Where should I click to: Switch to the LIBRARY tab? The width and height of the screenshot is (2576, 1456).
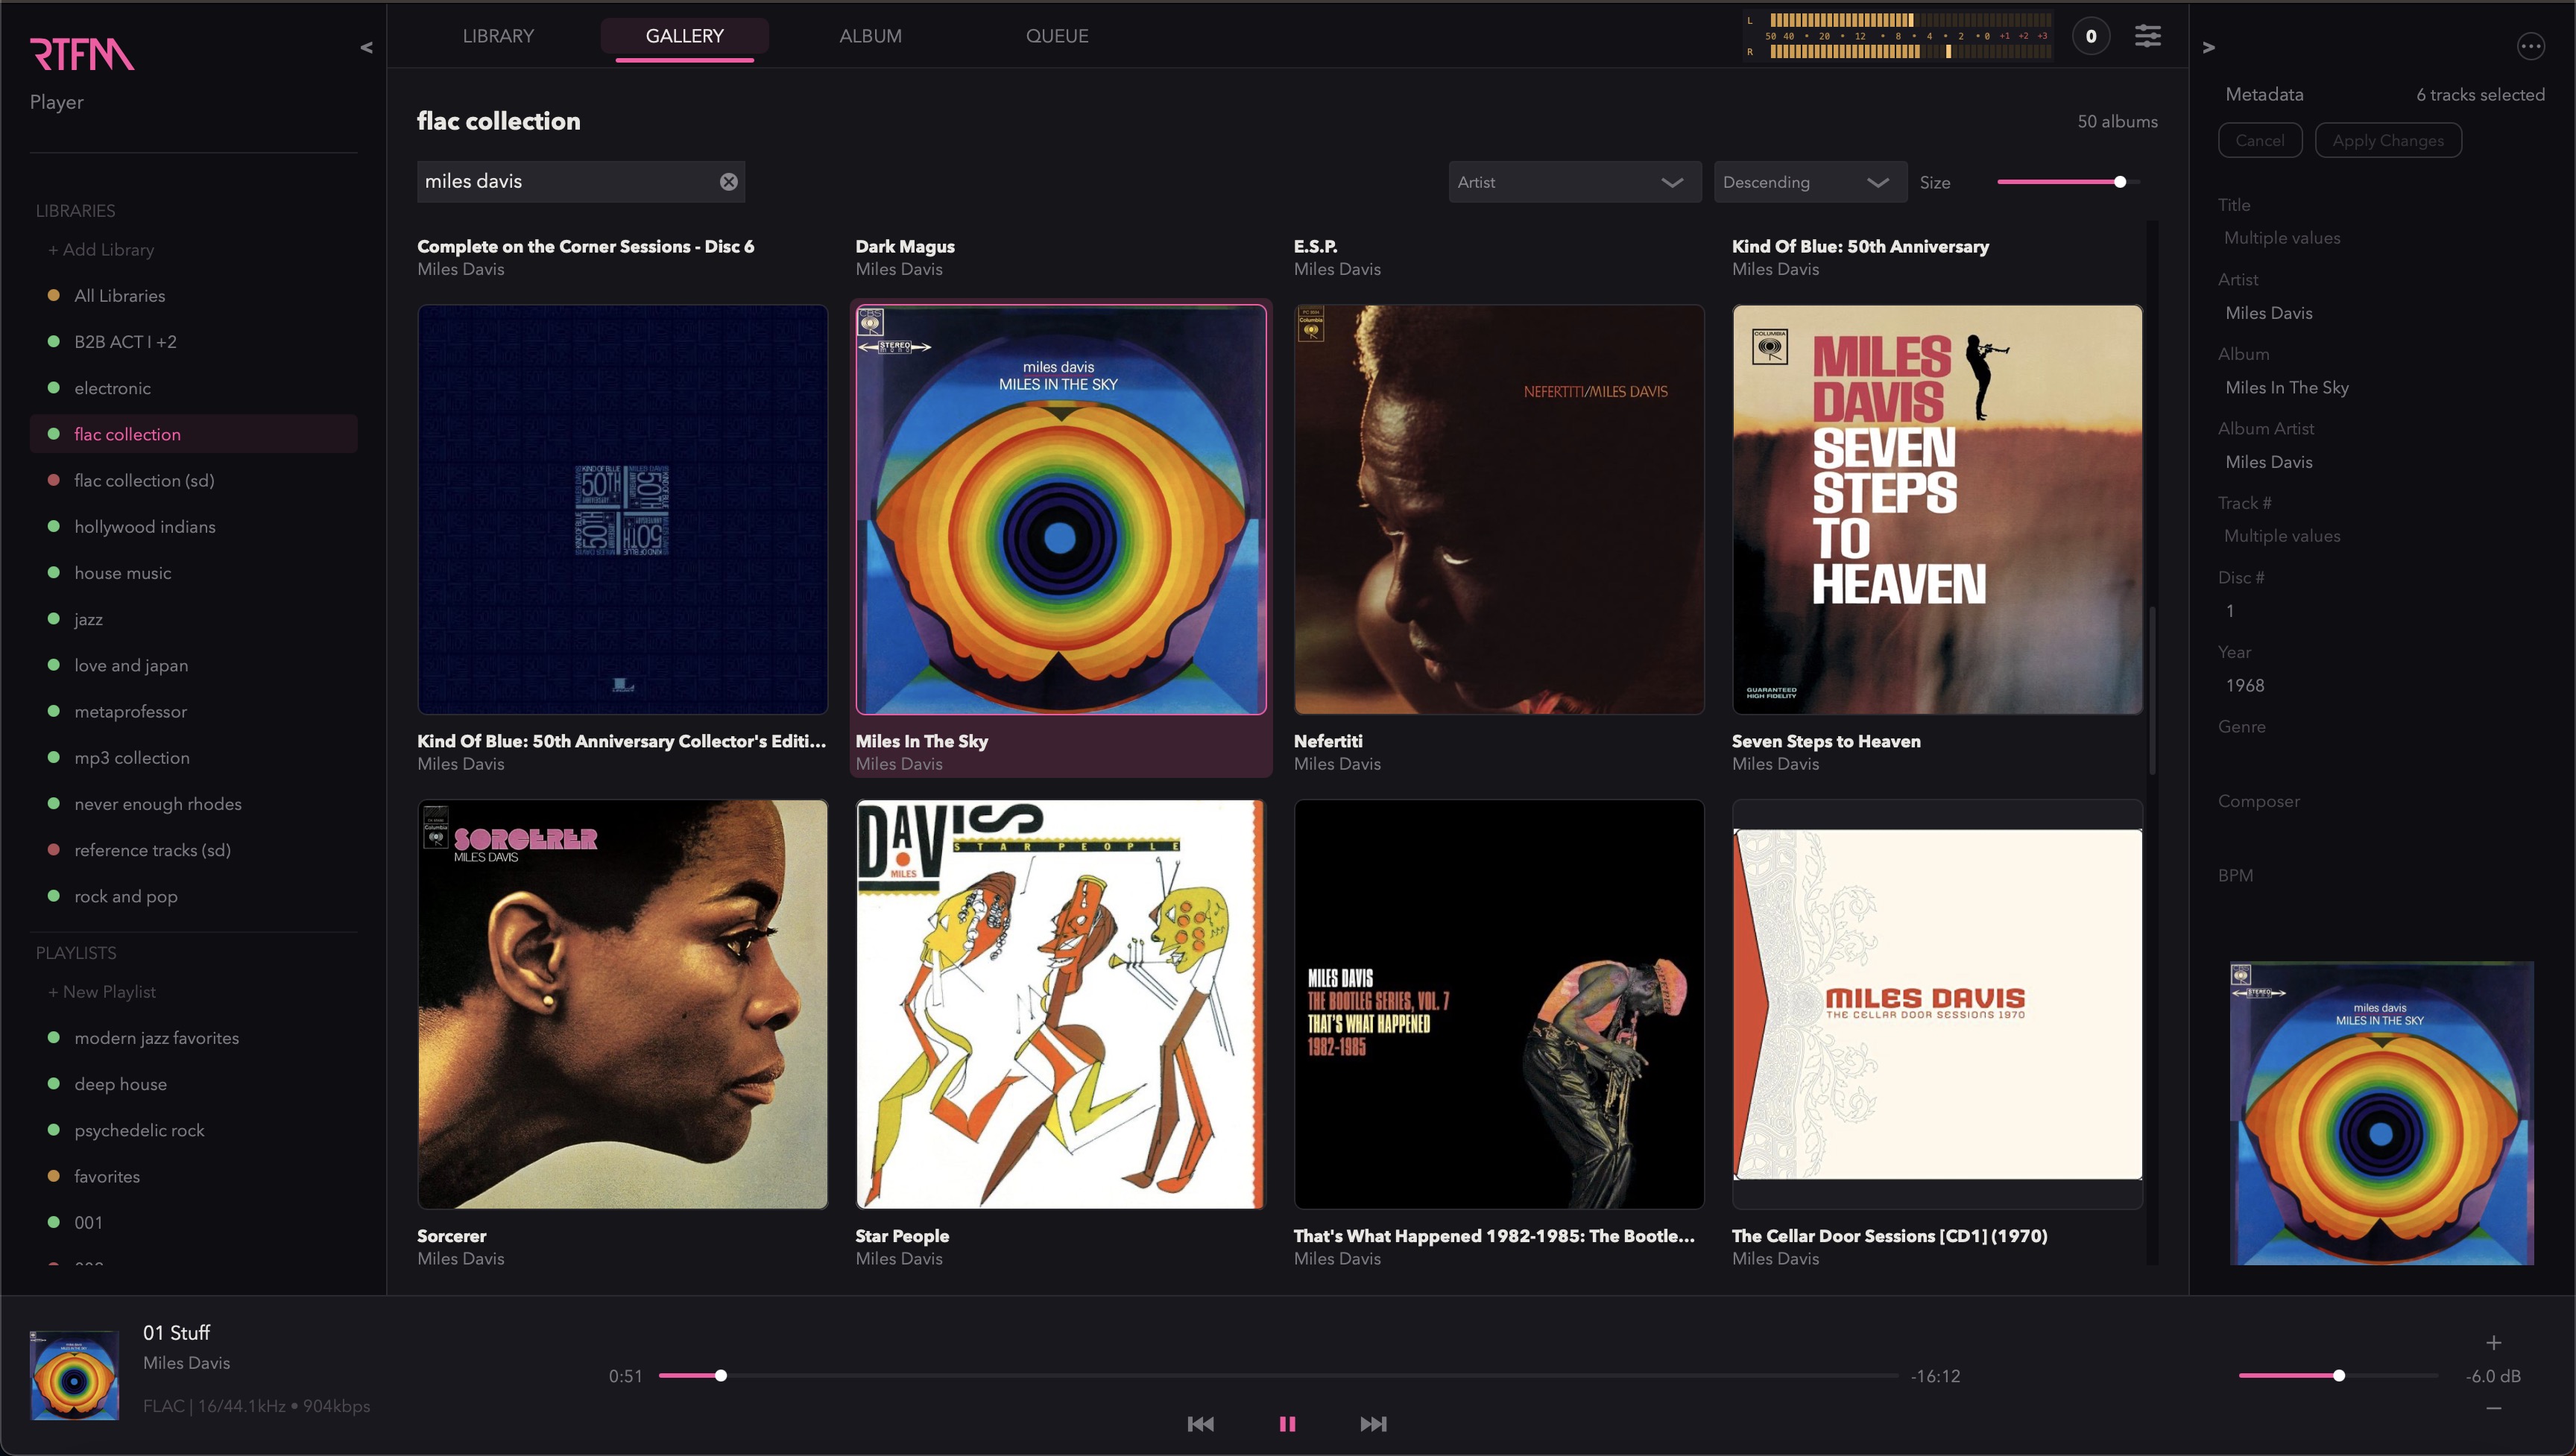(498, 36)
